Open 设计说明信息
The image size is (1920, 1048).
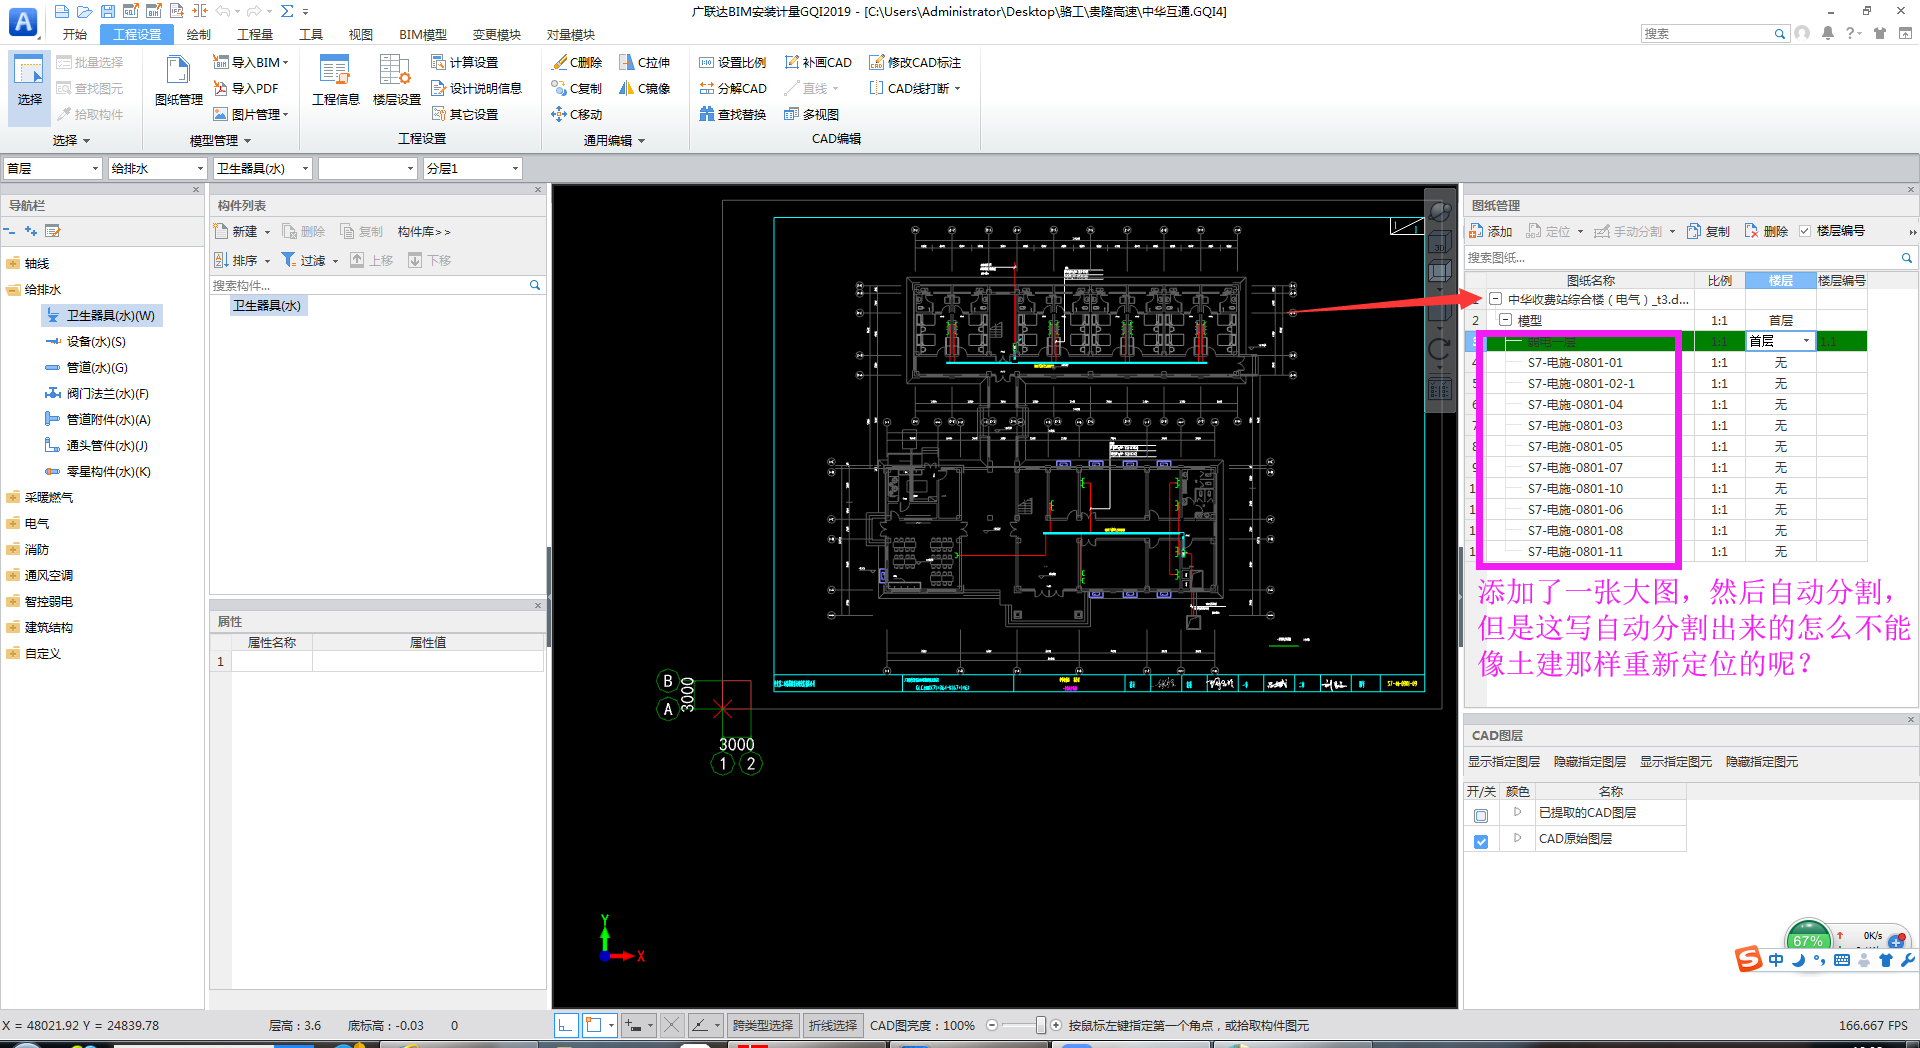pos(476,88)
